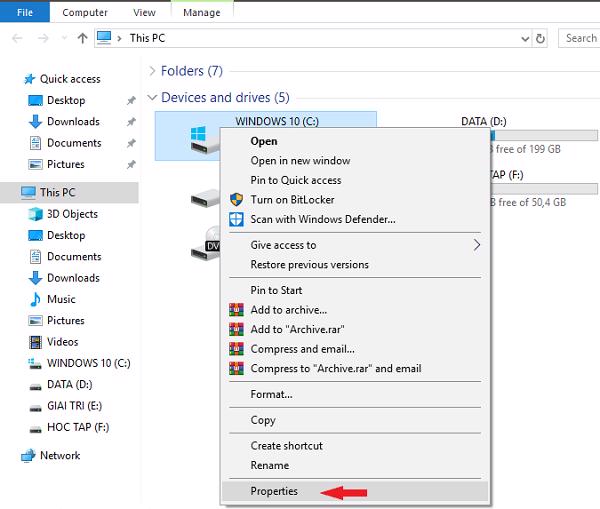Click the BitLocker shield icon in context menu

coord(237,200)
